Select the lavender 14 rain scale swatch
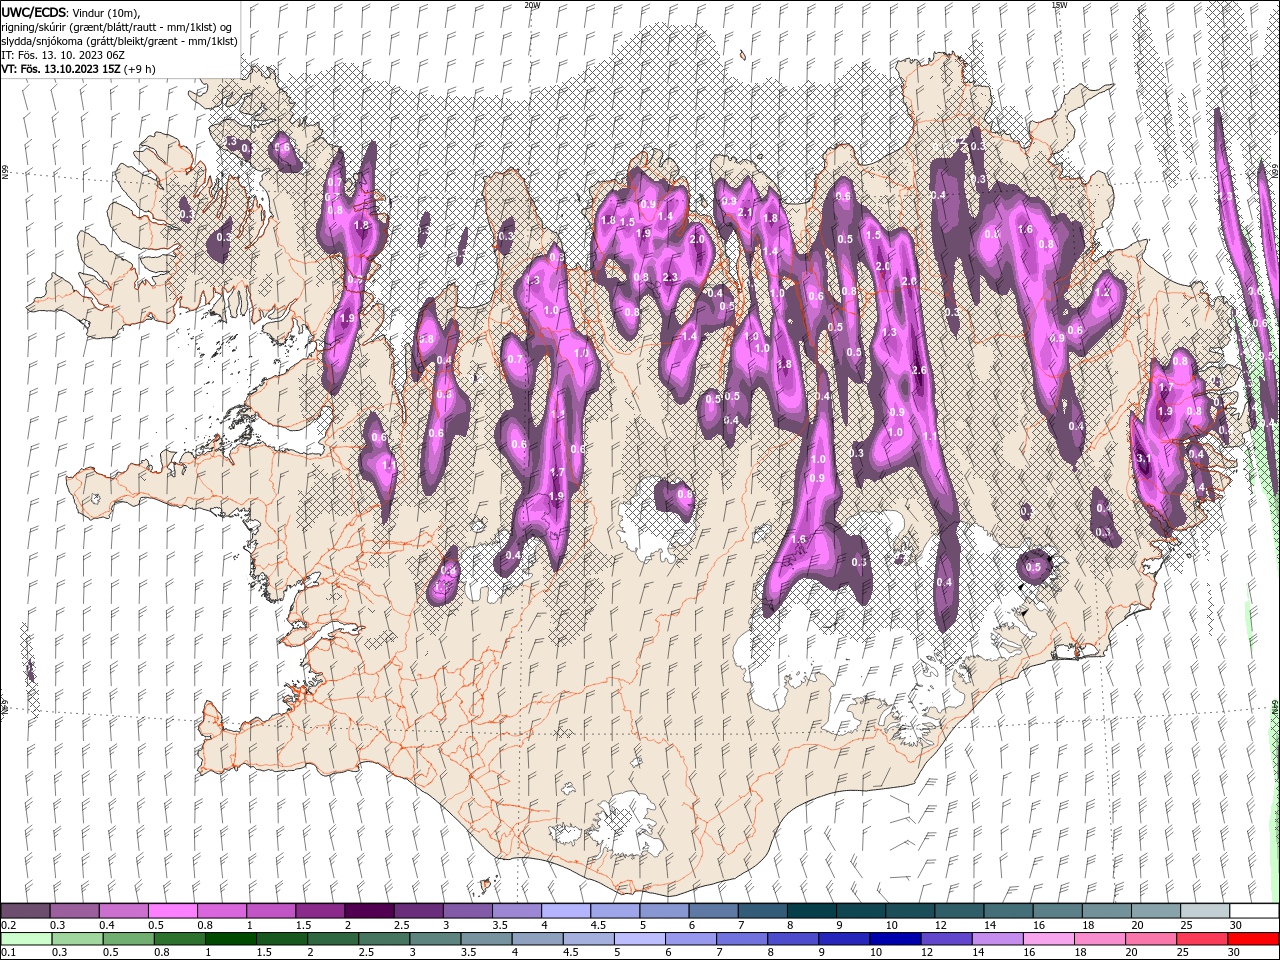Viewport: 1280px width, 960px height. coord(997,938)
